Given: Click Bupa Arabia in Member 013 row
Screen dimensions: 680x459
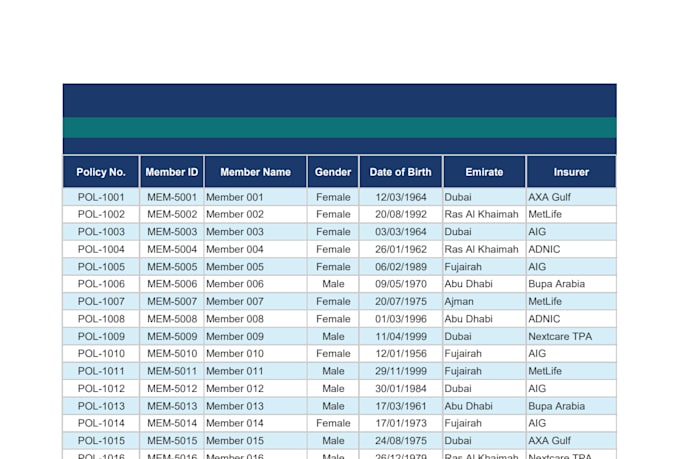Looking at the screenshot, I should (x=571, y=406).
